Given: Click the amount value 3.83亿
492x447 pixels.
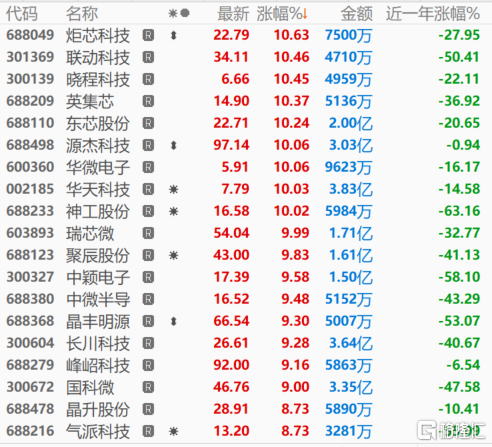Looking at the screenshot, I should click(x=351, y=189).
